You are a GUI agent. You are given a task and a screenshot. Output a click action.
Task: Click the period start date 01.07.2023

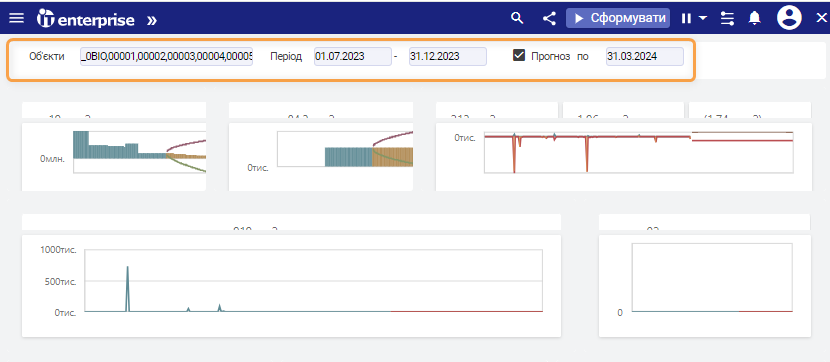coord(353,57)
